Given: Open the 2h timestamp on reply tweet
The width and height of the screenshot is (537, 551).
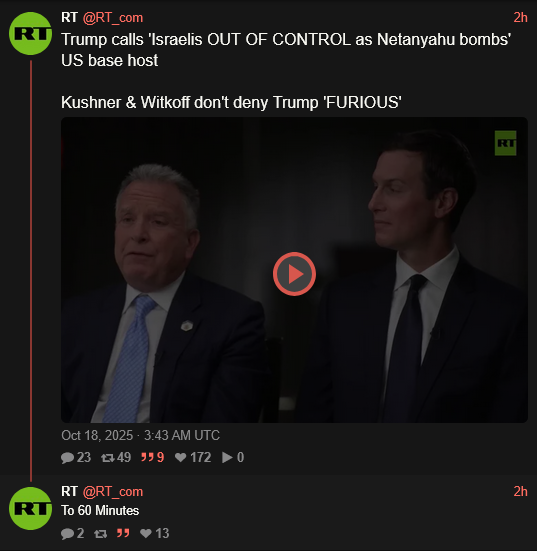Looking at the screenshot, I should point(520,492).
